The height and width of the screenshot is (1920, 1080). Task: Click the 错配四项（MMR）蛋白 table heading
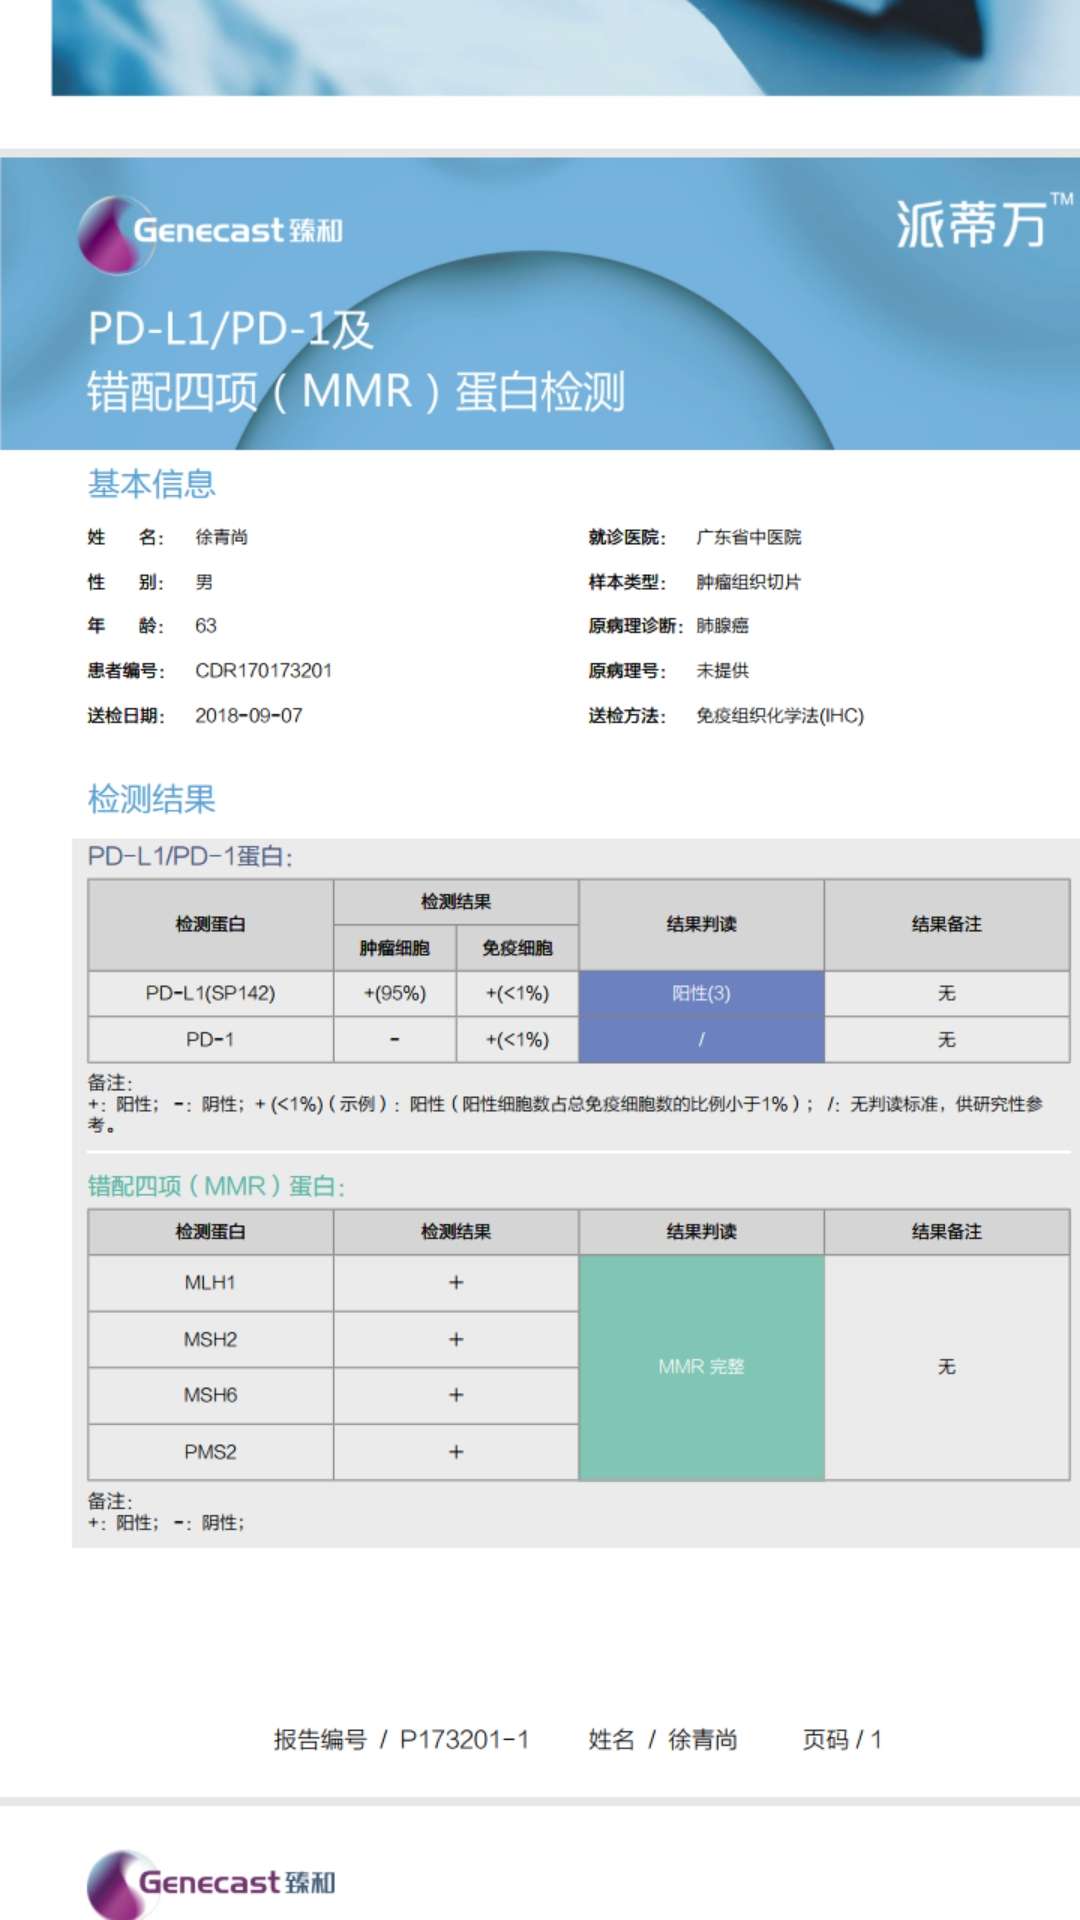tap(216, 1186)
